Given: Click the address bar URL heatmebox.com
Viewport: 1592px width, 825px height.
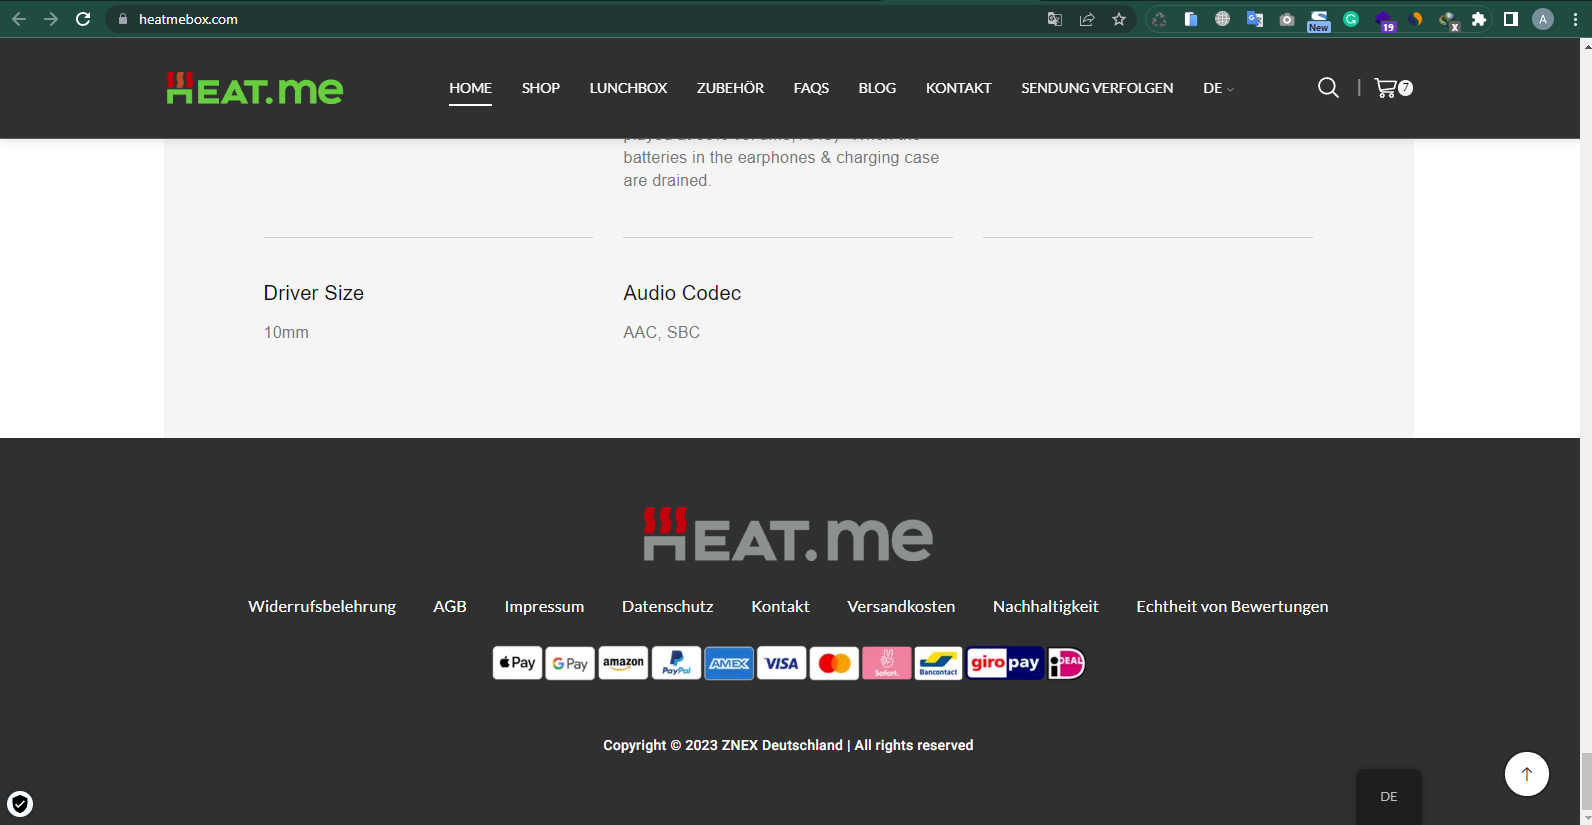Looking at the screenshot, I should tap(188, 19).
